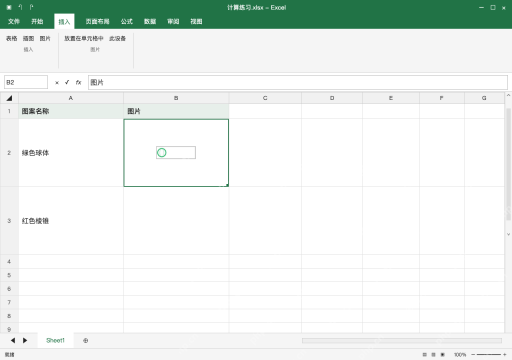The width and height of the screenshot is (512, 360).
Task: Click the zoom in plus button
Action: click(x=505, y=355)
